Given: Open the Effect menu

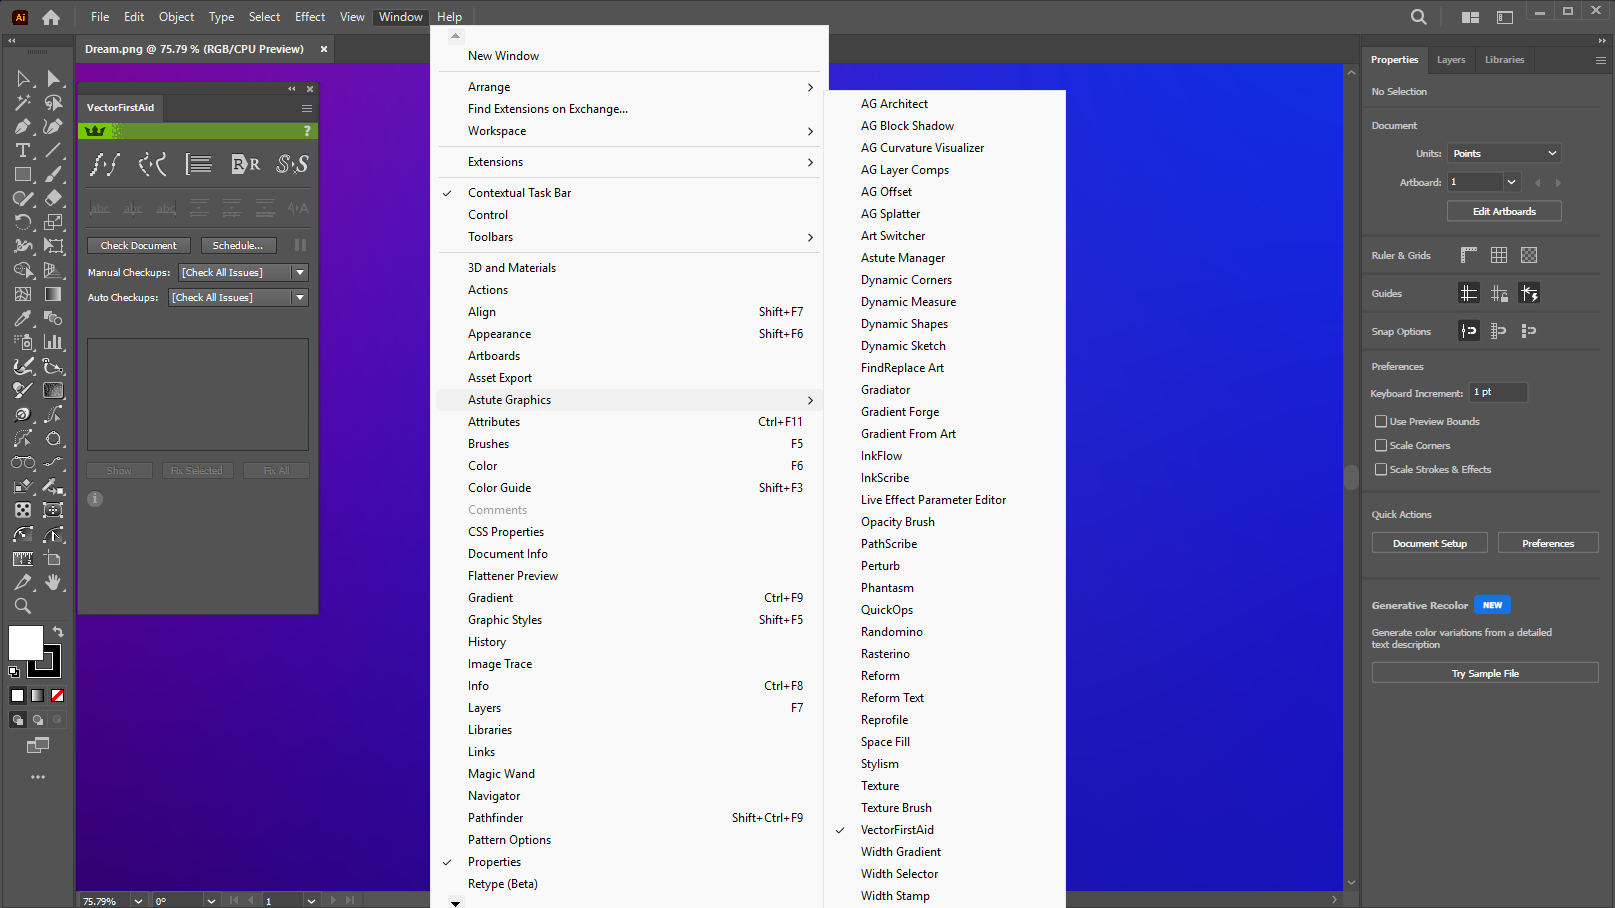Looking at the screenshot, I should click(x=310, y=17).
